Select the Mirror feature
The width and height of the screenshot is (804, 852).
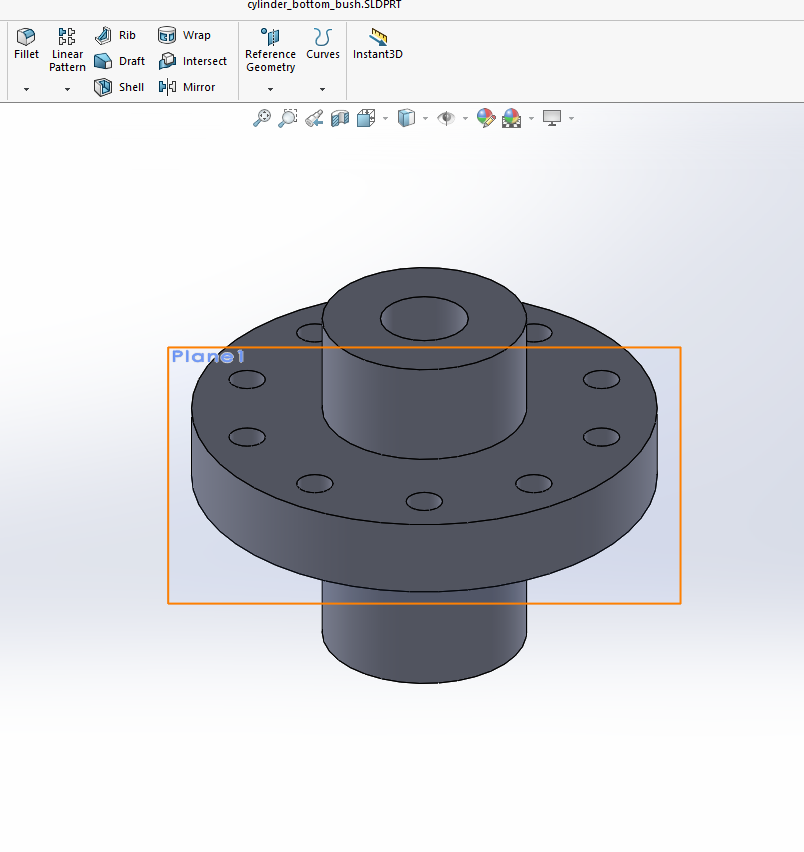coord(187,87)
